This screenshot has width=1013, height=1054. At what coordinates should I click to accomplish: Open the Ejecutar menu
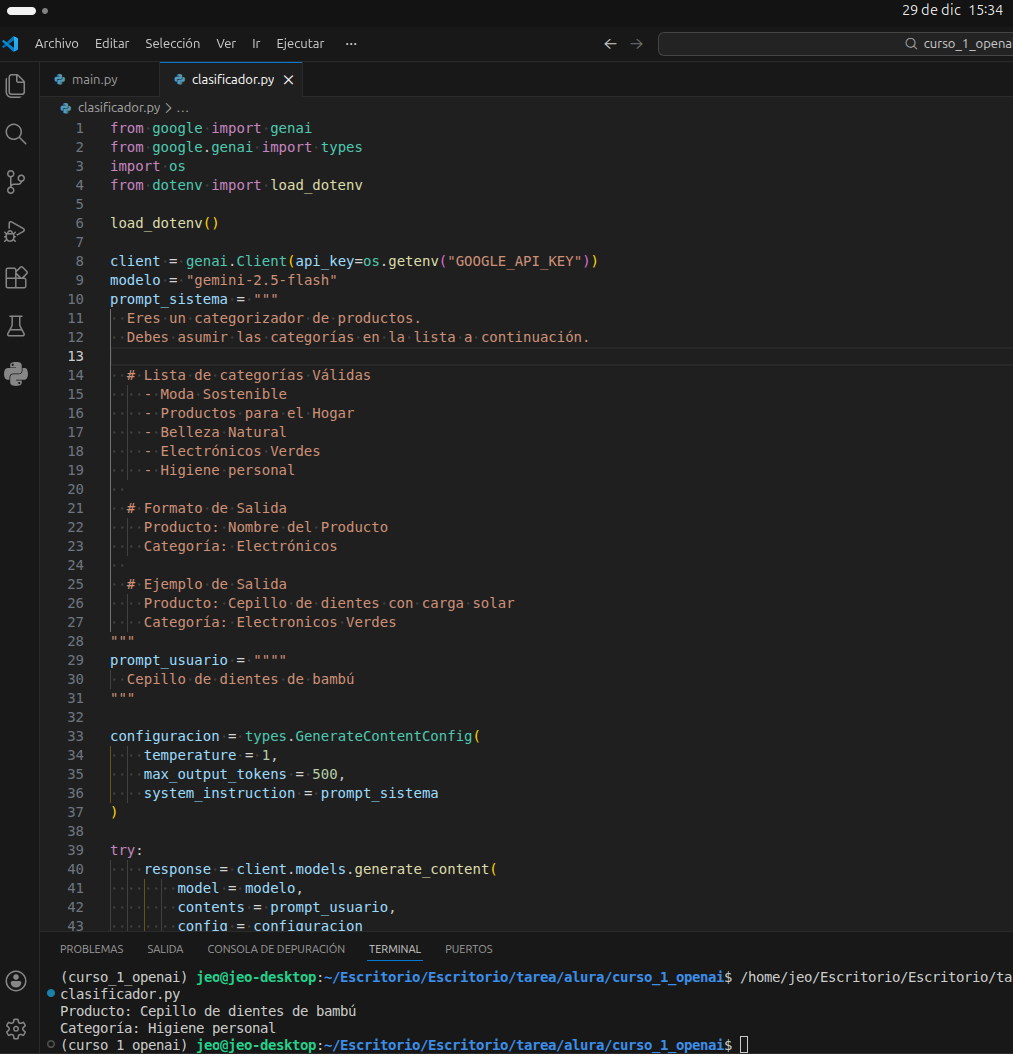pos(300,44)
